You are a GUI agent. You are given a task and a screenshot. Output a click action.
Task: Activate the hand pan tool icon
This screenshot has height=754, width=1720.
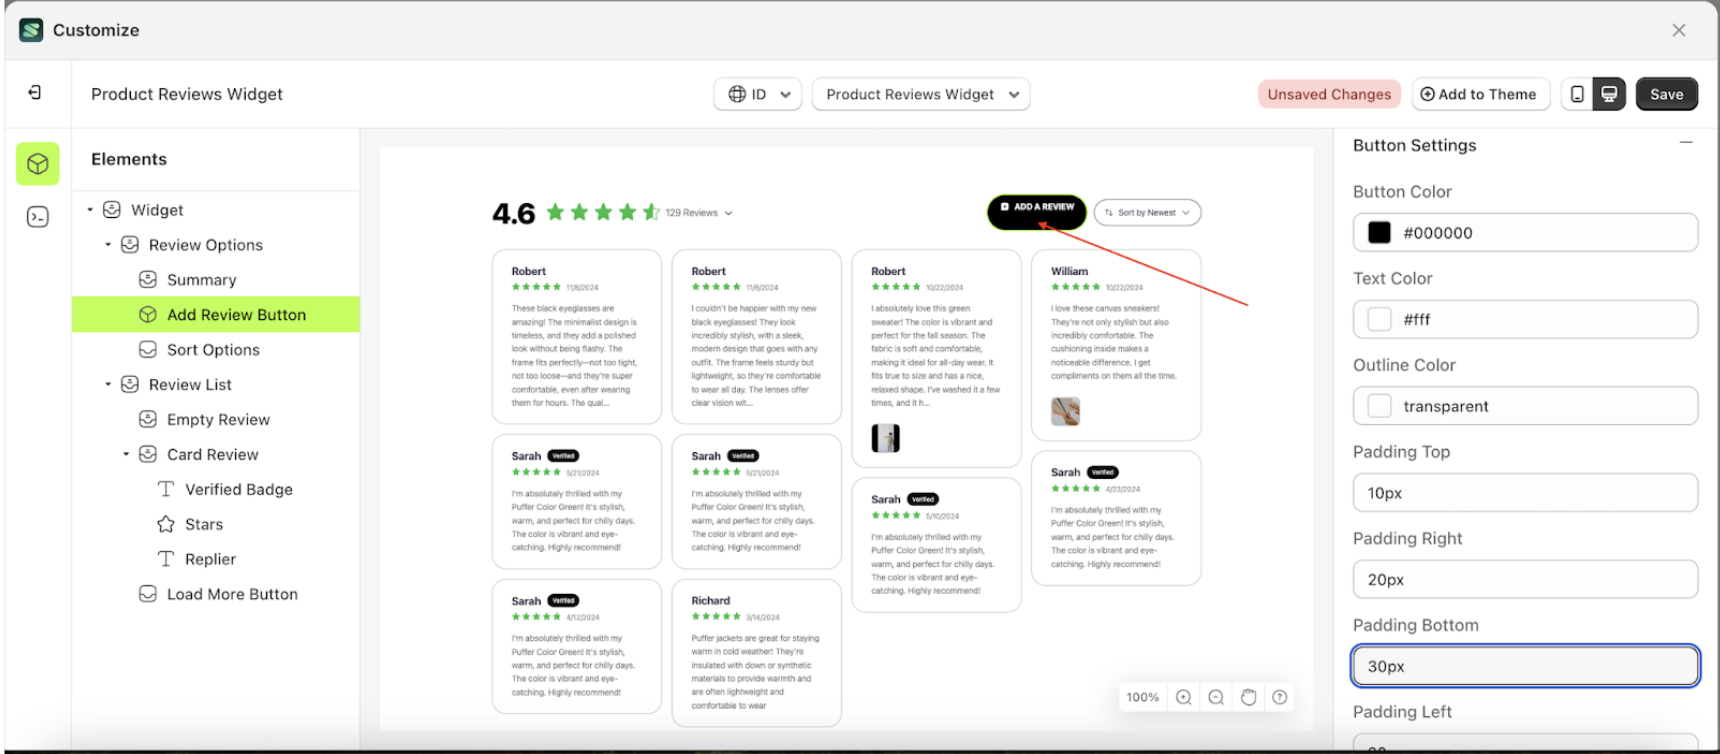1248,697
